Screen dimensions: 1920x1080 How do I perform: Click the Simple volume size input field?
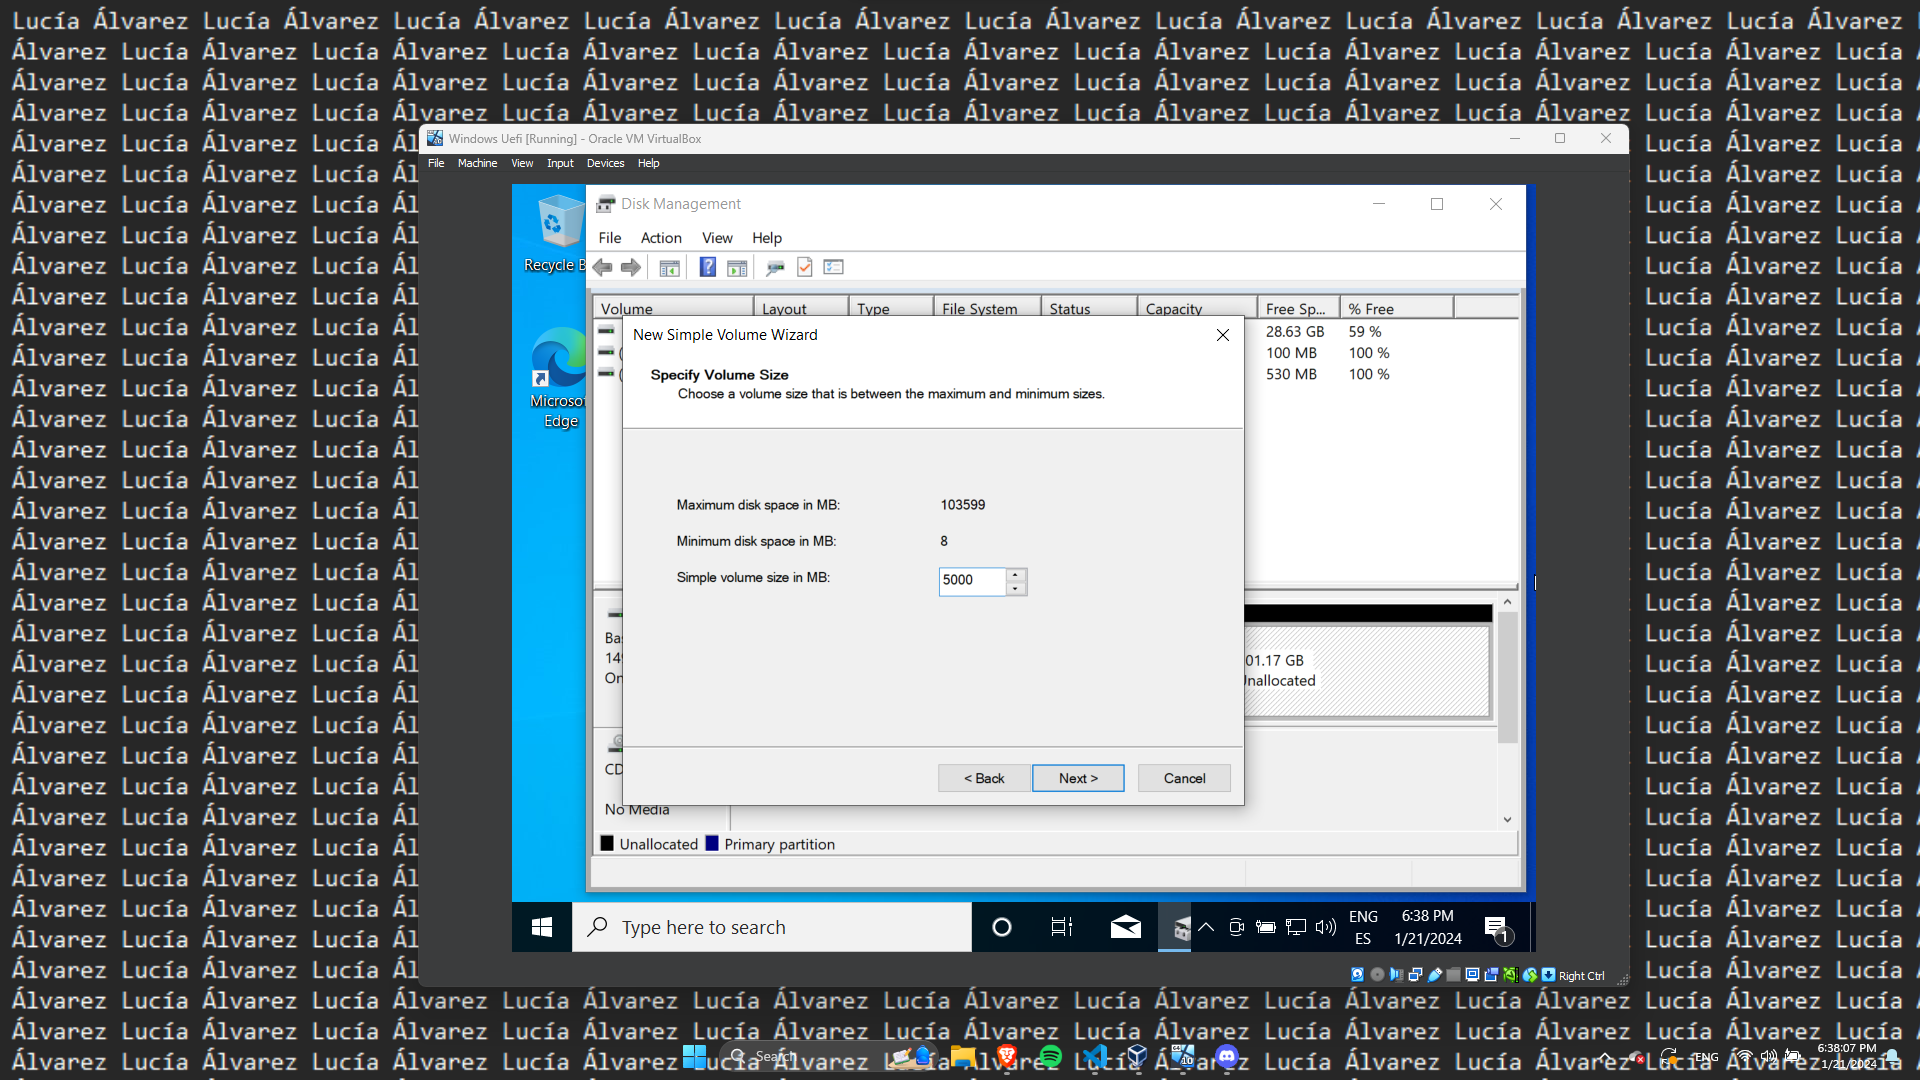[971, 580]
